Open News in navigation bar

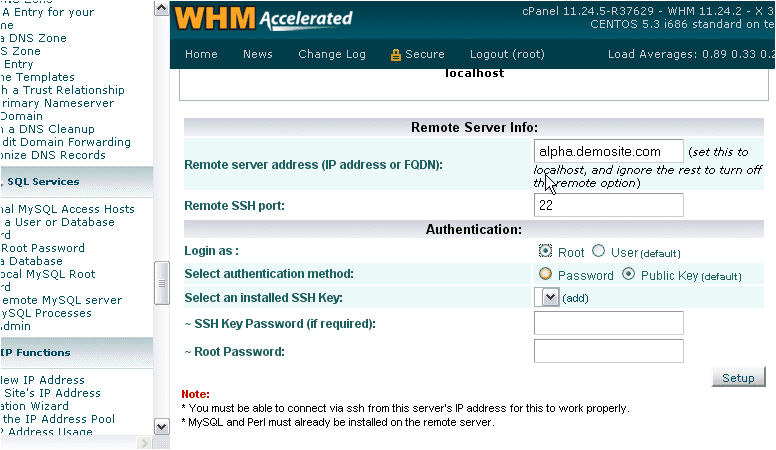tap(257, 54)
